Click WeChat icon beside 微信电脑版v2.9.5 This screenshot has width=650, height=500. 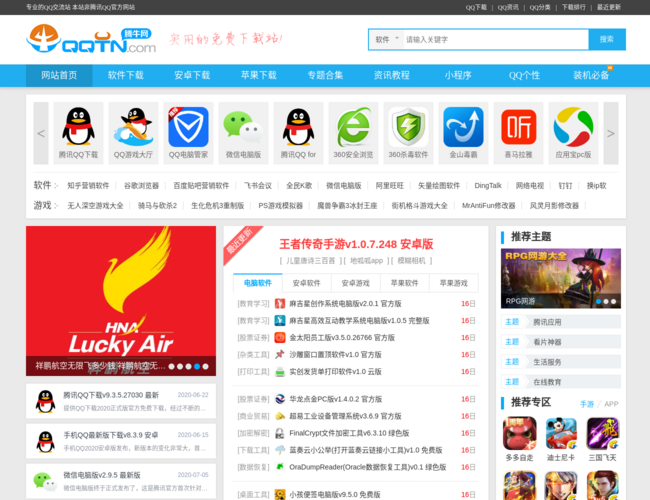(45, 482)
